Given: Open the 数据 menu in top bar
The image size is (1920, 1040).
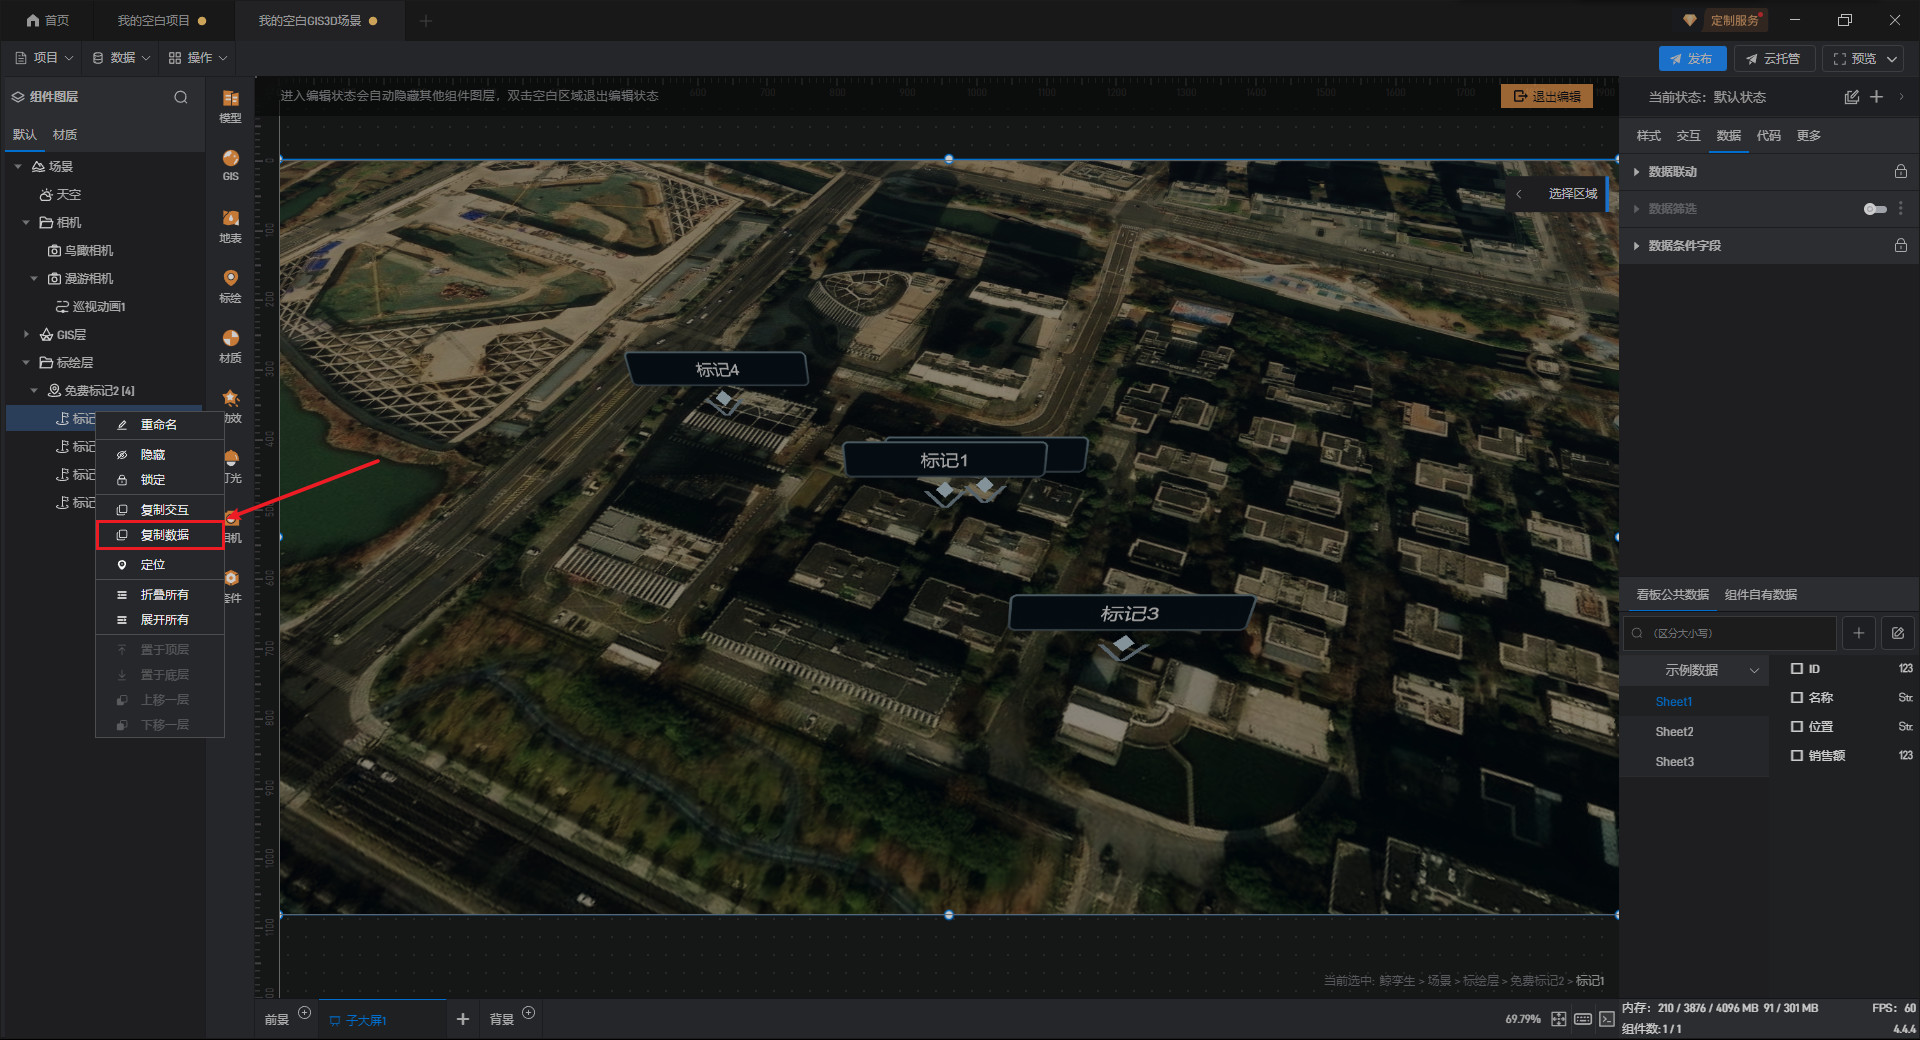Looking at the screenshot, I should (121, 58).
